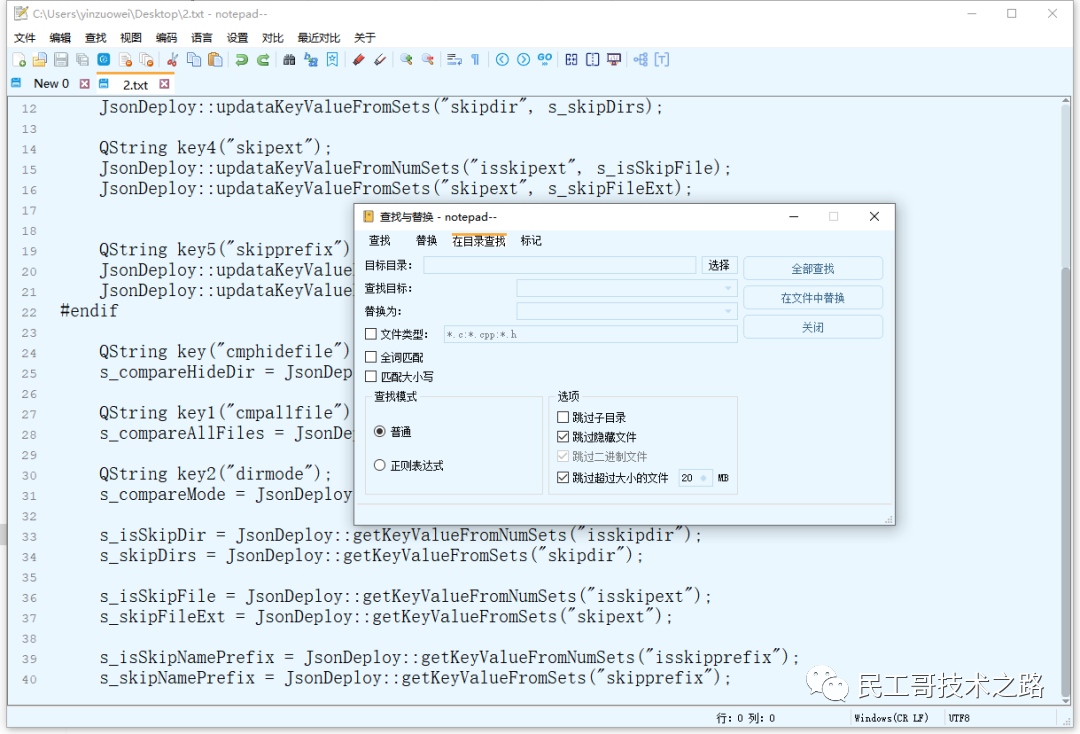Click the Cut scissors icon
This screenshot has height=734, width=1080.
172,60
